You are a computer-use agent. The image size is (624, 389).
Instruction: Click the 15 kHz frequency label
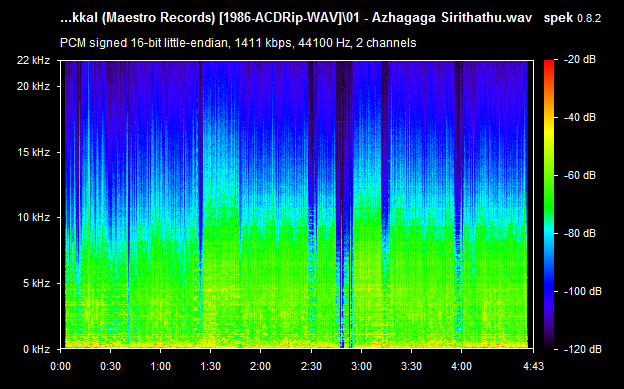pos(33,152)
